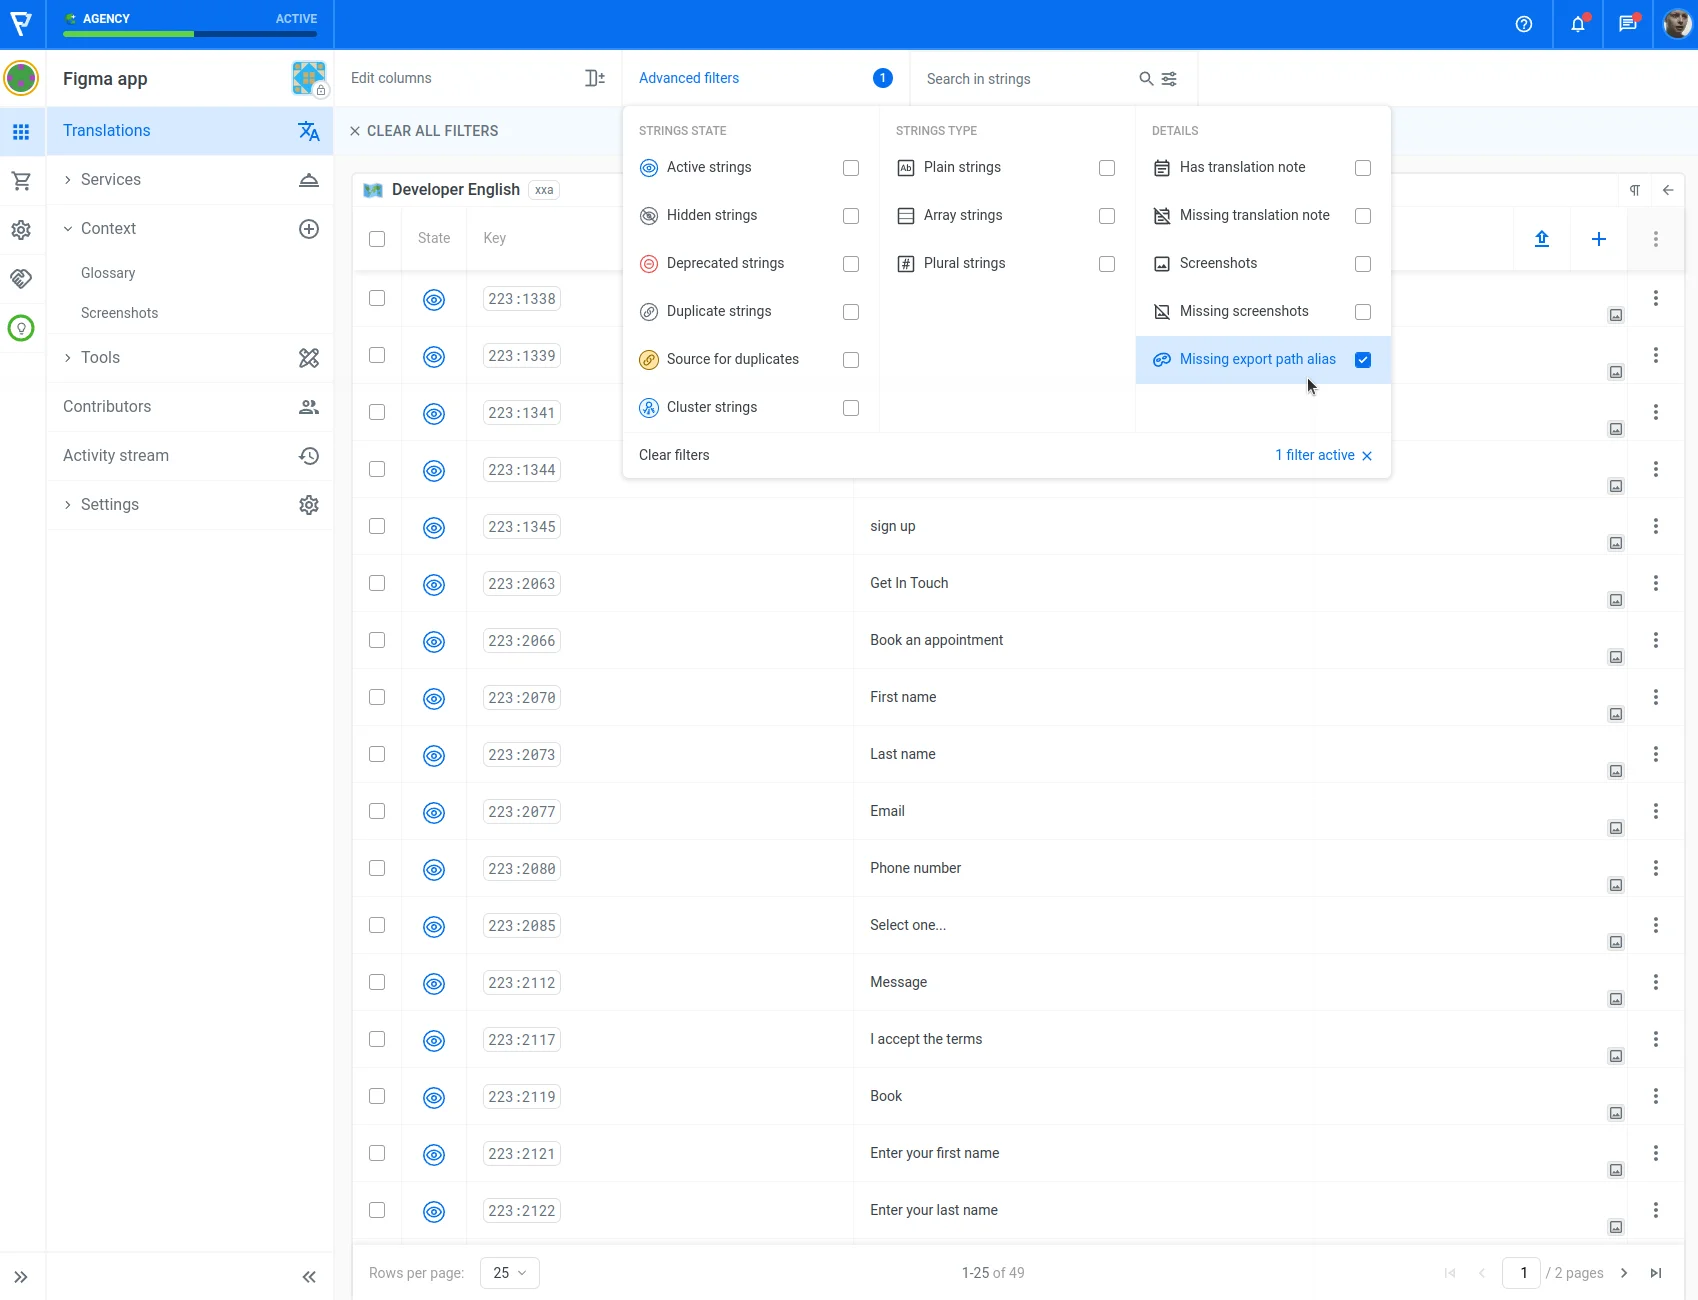The width and height of the screenshot is (1698, 1300).
Task: Click the upload strings icon
Action: [1541, 239]
